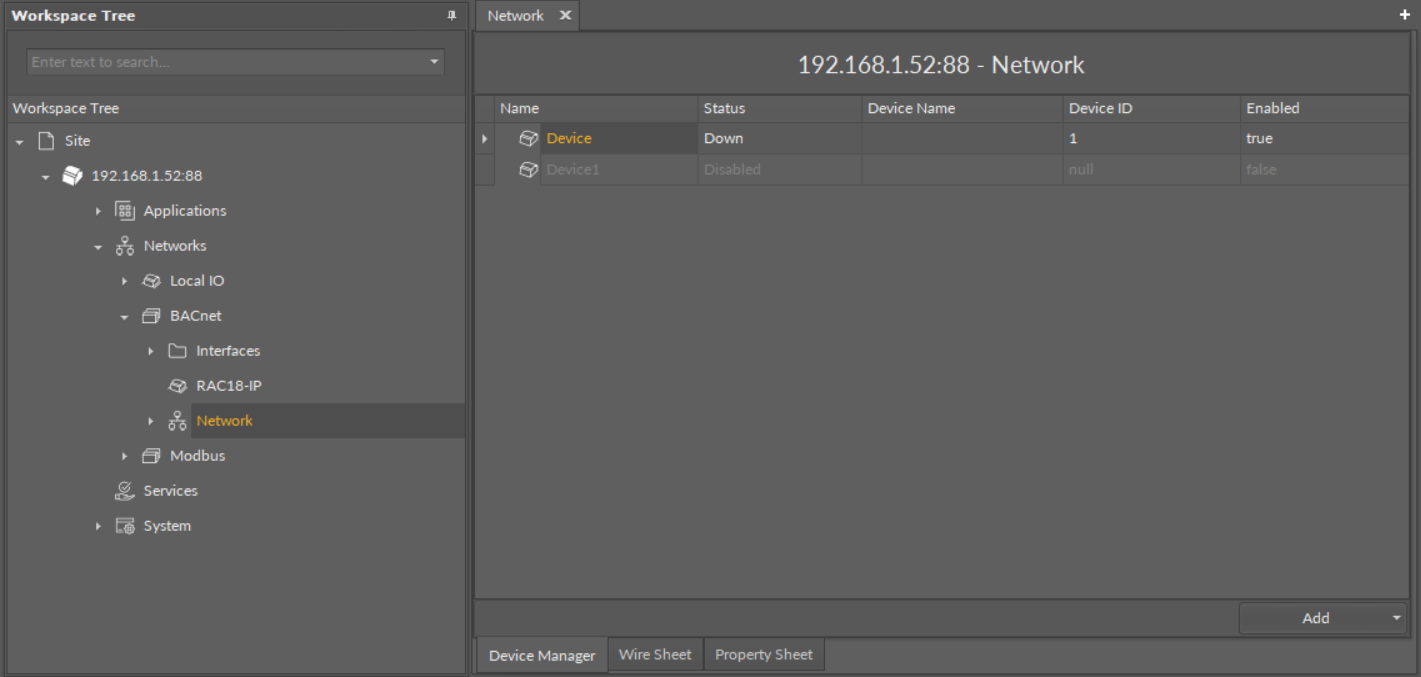Click the pin icon on the Workspace Tree panel
The width and height of the screenshot is (1421, 677).
tap(450, 15)
